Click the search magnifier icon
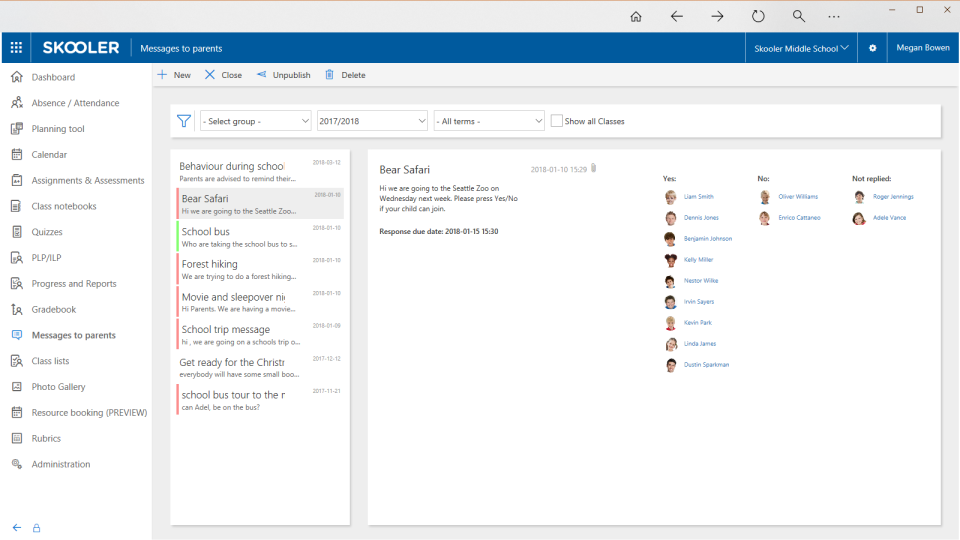The height and width of the screenshot is (540, 960). [x=799, y=16]
